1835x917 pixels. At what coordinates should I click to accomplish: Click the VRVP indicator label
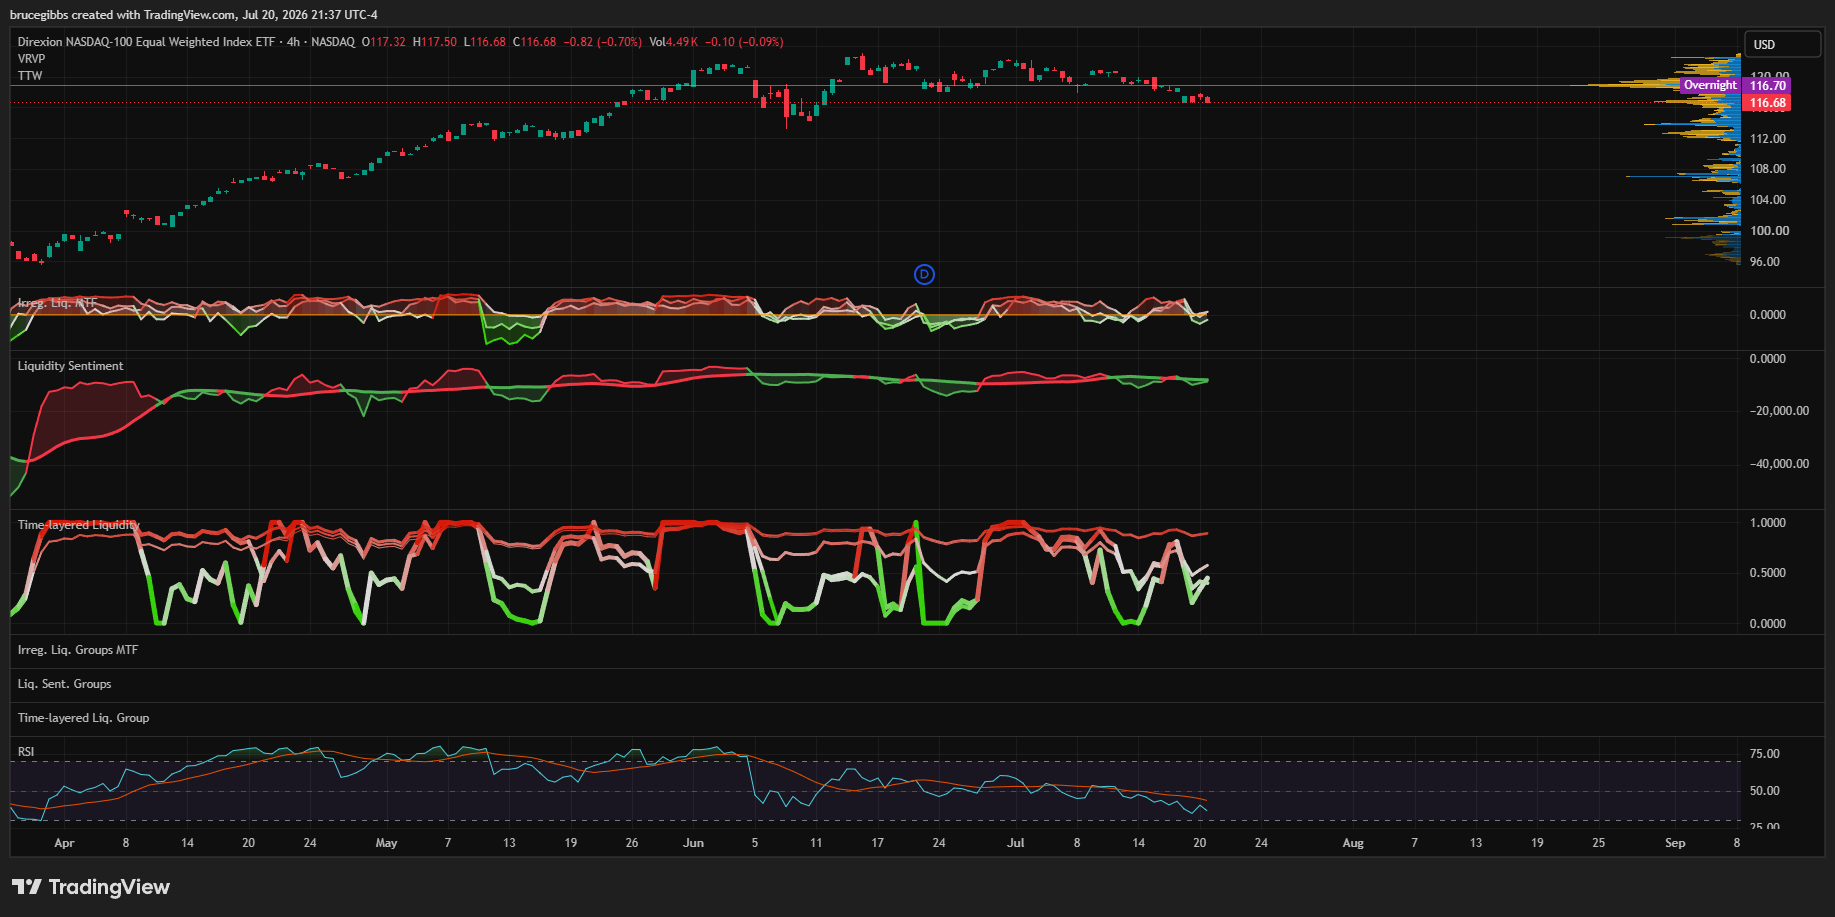coord(31,59)
